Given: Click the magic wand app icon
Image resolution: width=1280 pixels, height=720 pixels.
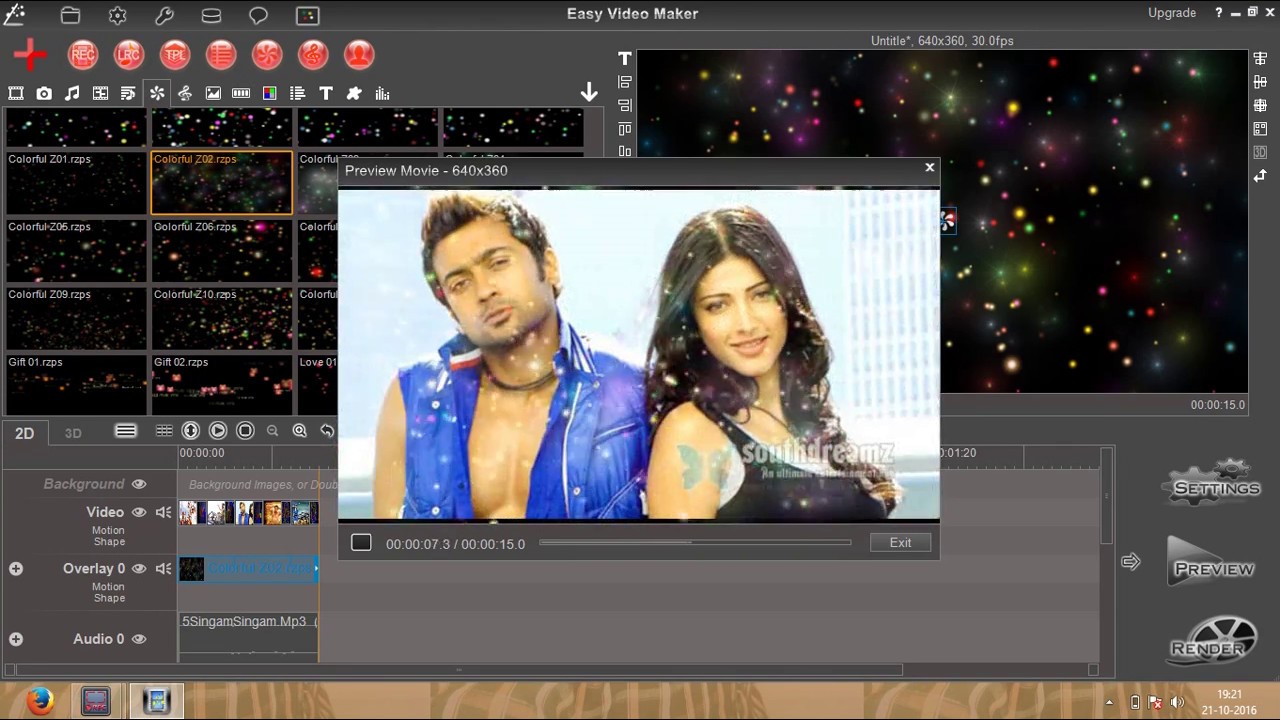Looking at the screenshot, I should 14,14.
